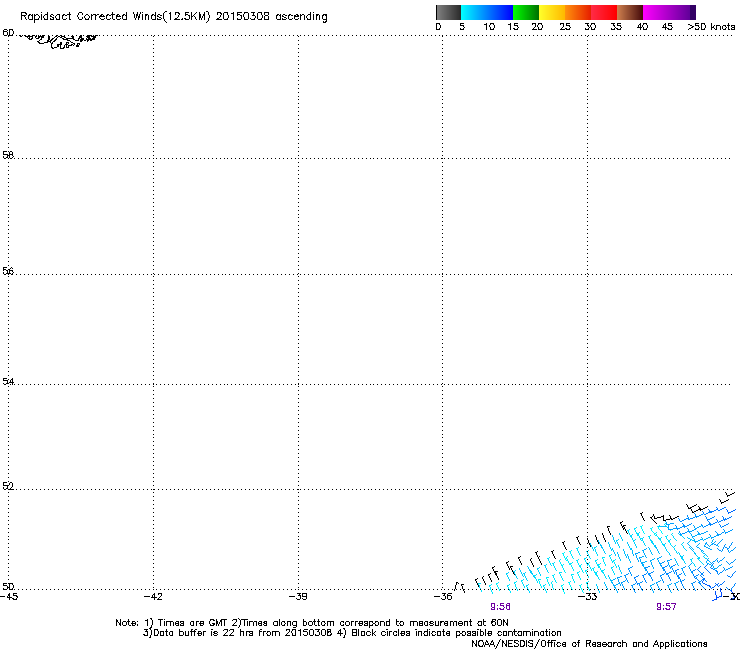Click the coastline outline near 60N
The width and height of the screenshot is (740, 650).
[x=59, y=41]
